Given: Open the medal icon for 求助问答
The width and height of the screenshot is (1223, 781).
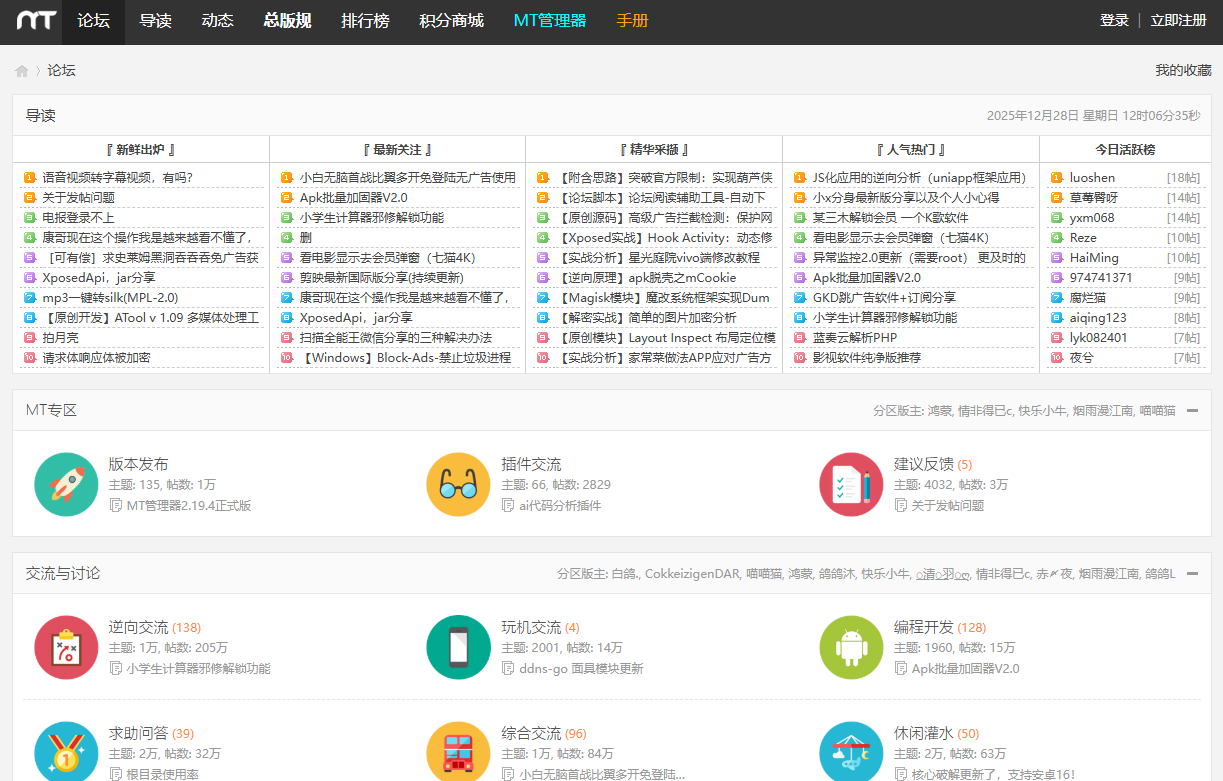Looking at the screenshot, I should pyautogui.click(x=66, y=752).
